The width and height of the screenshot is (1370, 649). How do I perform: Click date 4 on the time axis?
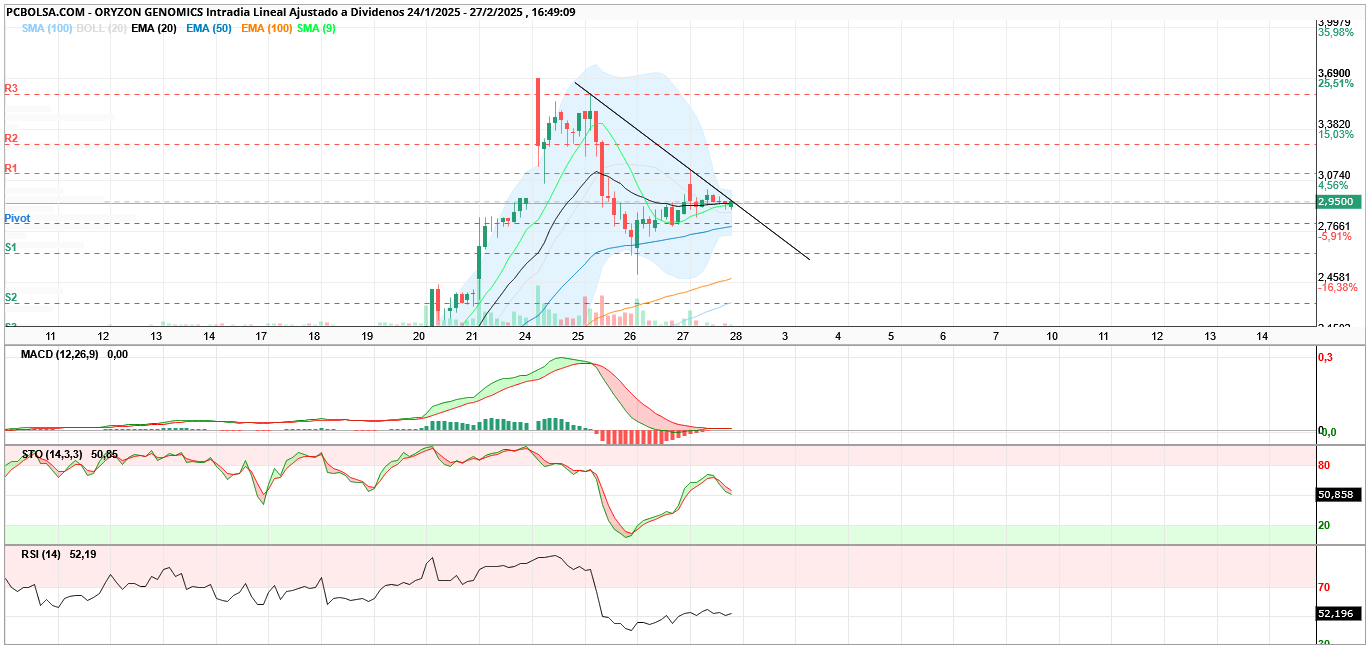coord(838,337)
